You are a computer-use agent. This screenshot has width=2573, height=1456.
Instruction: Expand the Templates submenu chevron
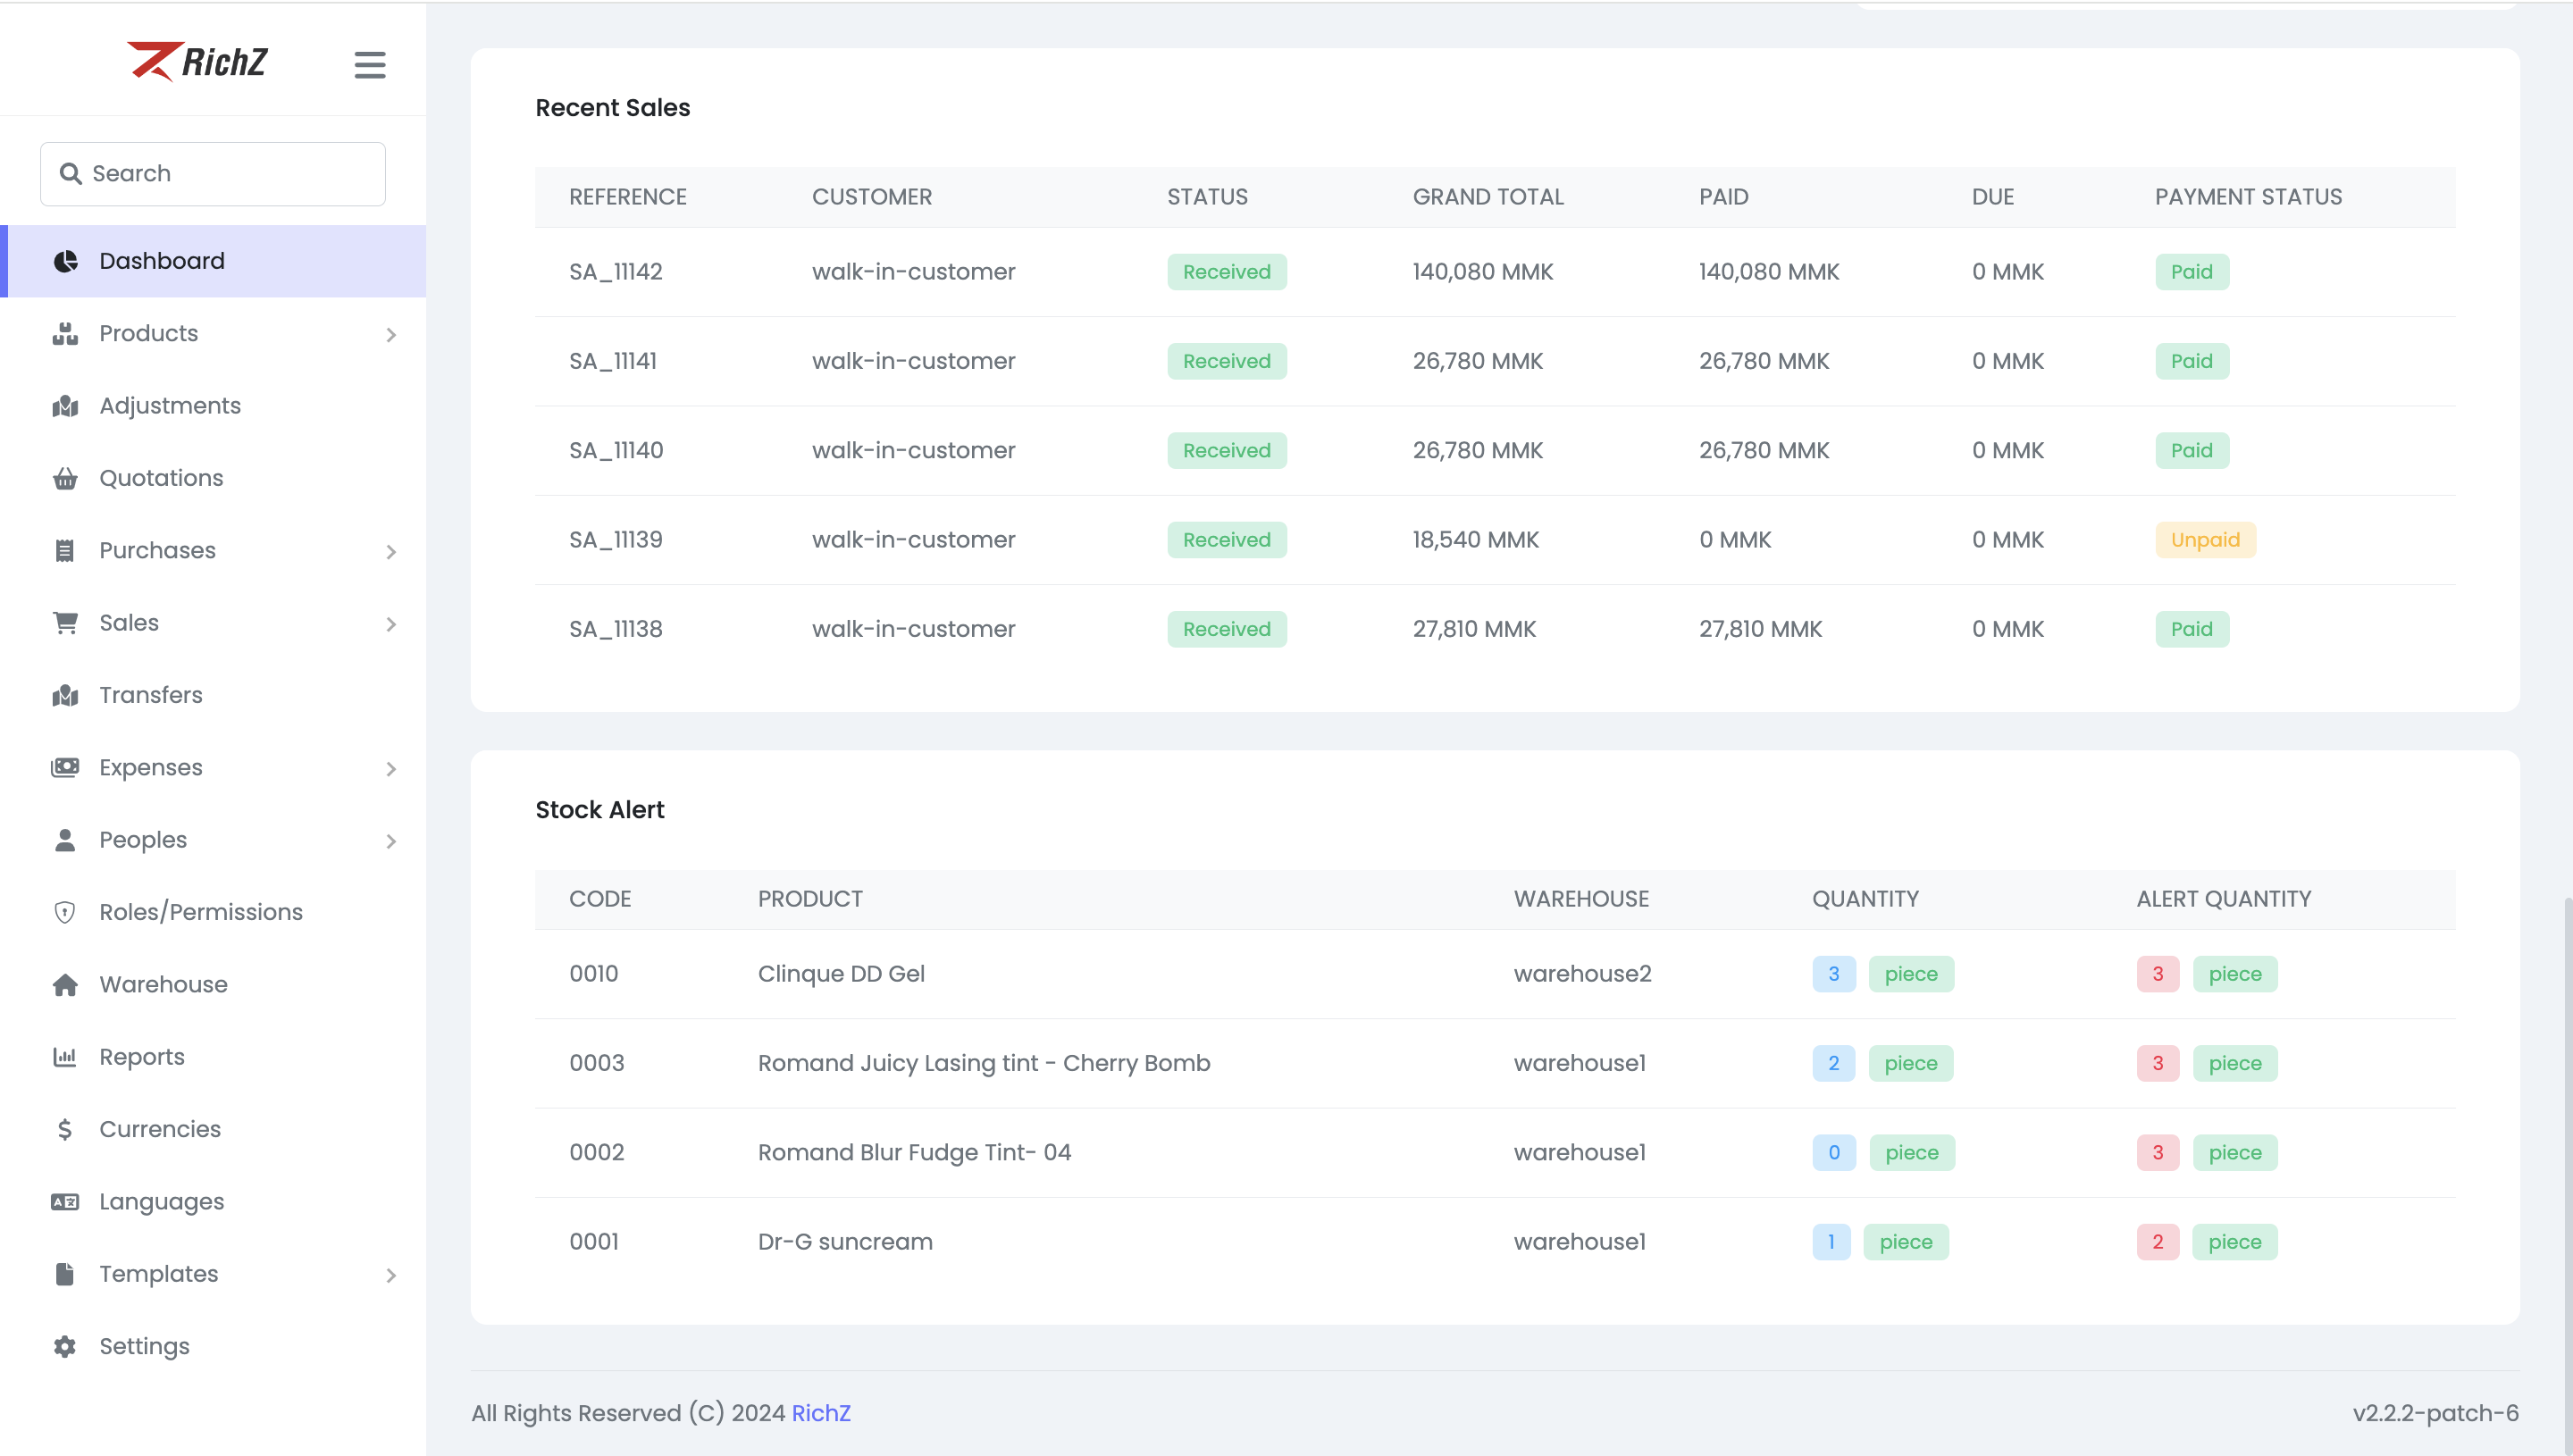(x=391, y=1275)
